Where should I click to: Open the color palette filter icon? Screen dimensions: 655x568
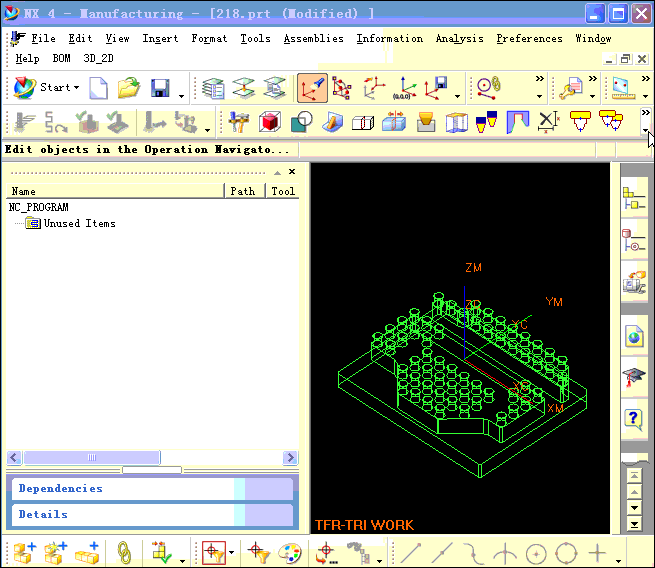coord(289,553)
